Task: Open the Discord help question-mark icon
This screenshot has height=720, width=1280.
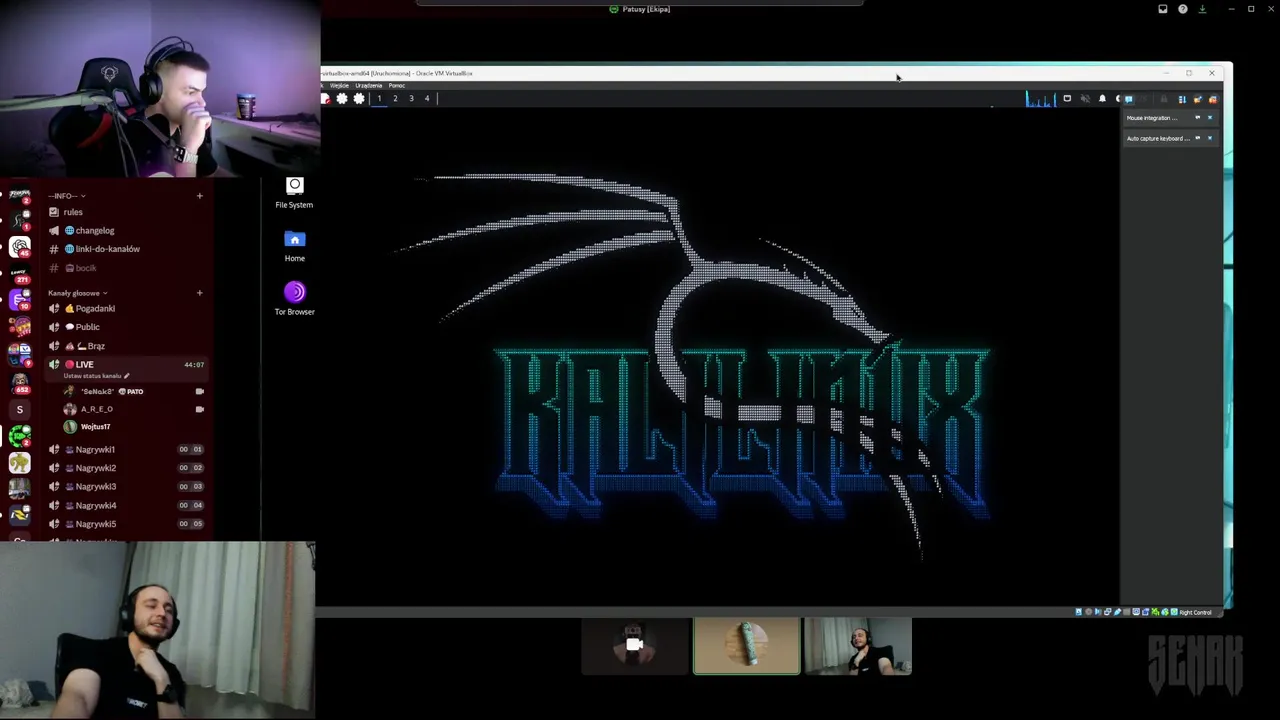Action: pos(1182,9)
